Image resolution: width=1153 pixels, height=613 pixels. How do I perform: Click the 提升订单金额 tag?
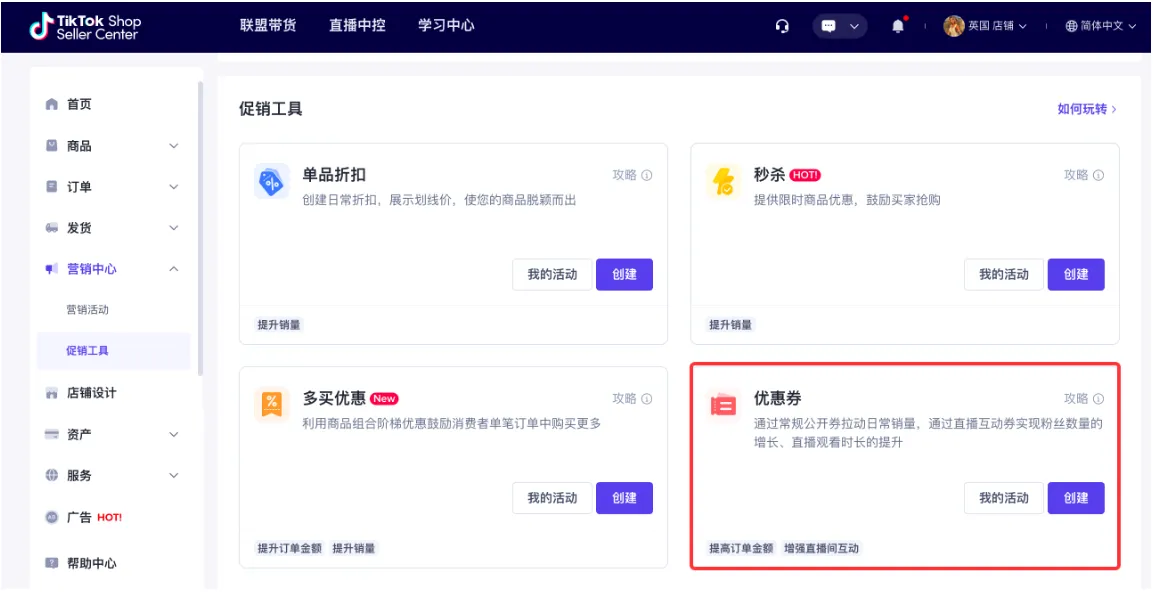pos(290,548)
